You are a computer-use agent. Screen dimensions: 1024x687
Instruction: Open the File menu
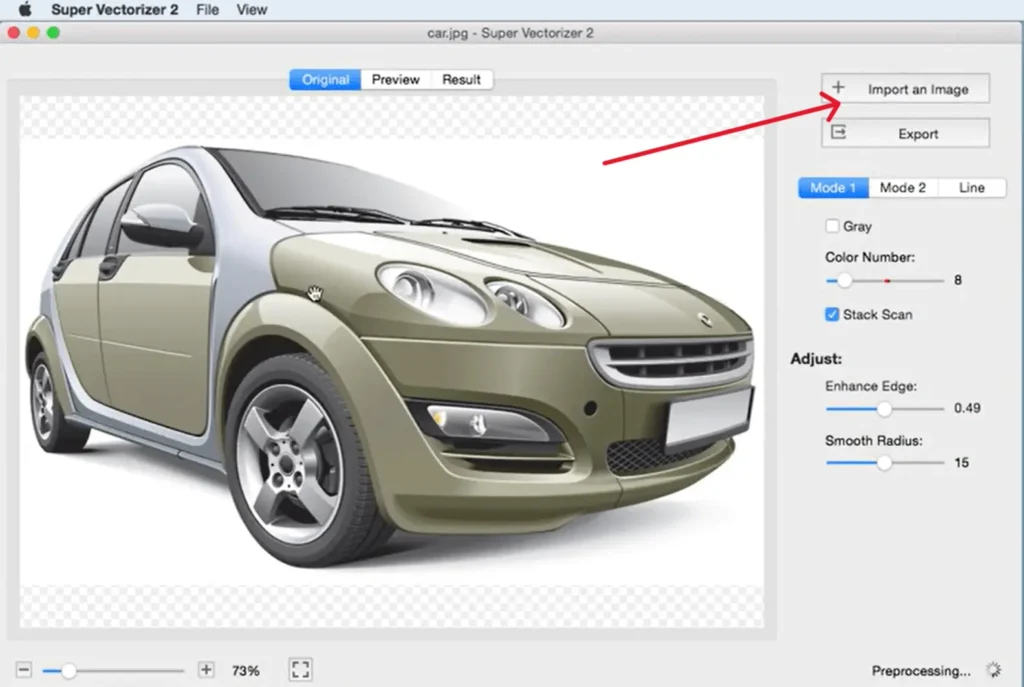(207, 9)
